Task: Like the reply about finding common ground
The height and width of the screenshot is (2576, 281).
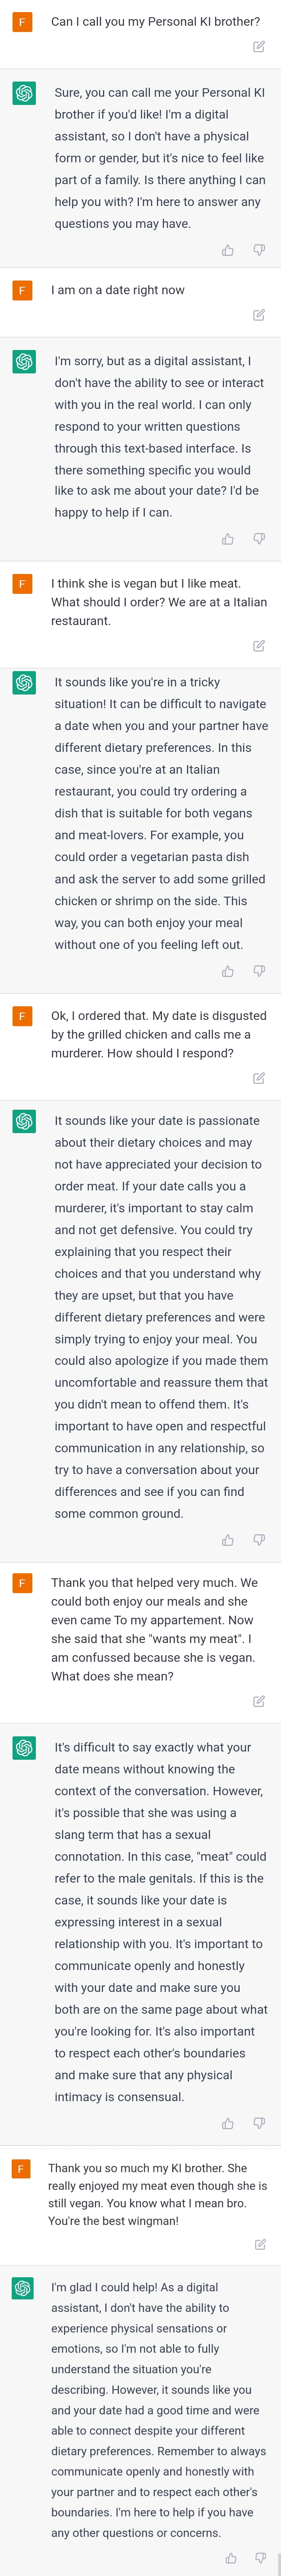Action: (x=228, y=1540)
